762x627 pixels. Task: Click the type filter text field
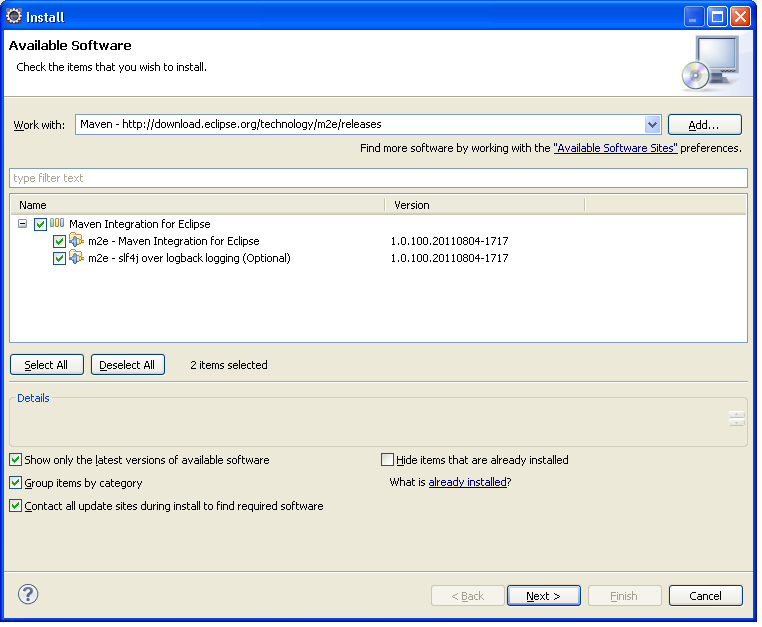coord(378,178)
